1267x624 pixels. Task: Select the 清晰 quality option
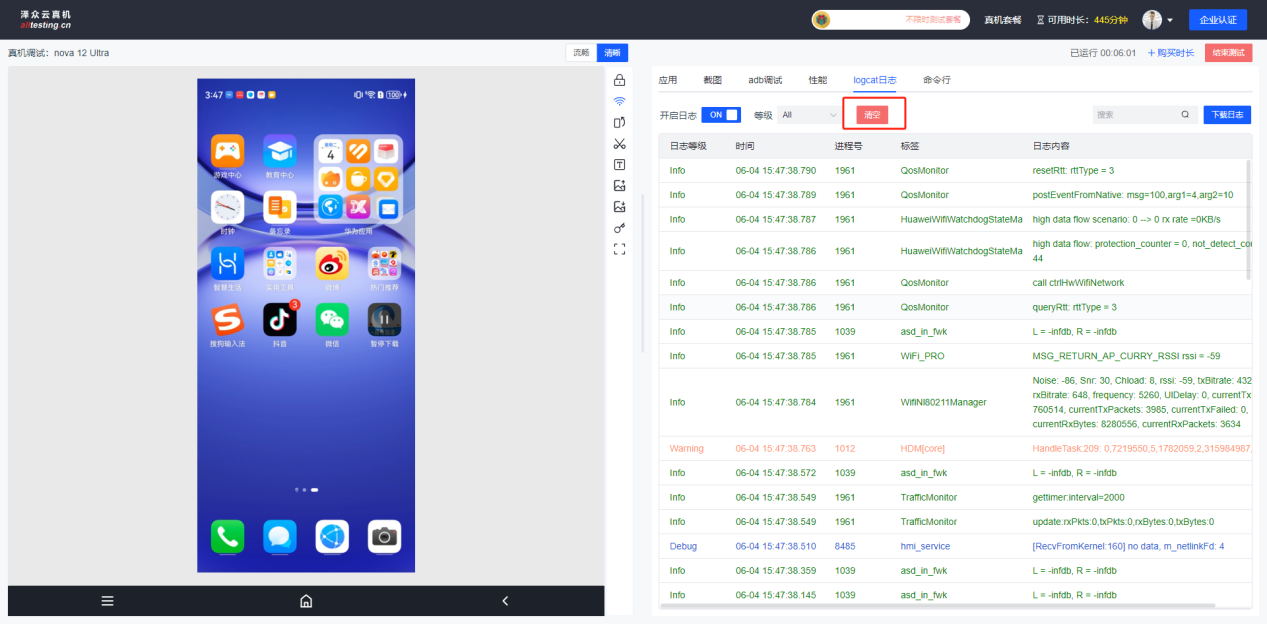(x=612, y=53)
